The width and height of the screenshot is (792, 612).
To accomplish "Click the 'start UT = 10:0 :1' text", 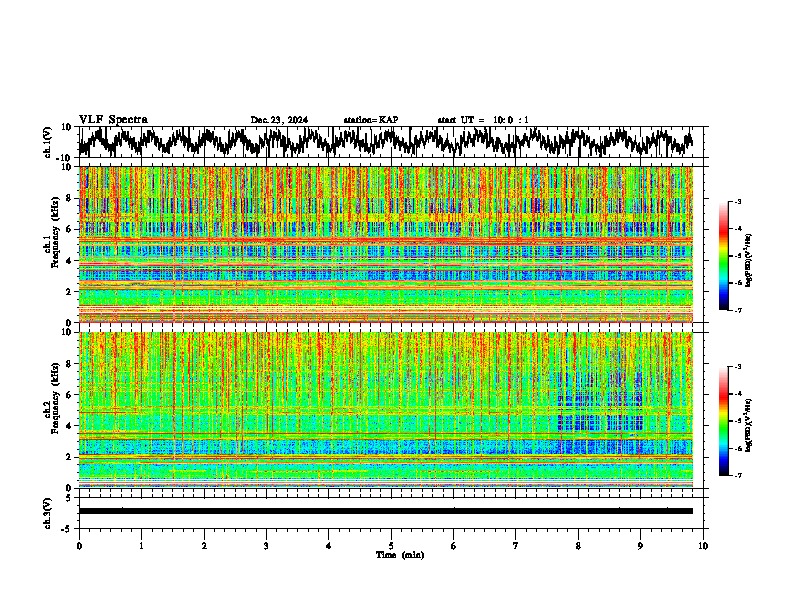I will point(483,120).
